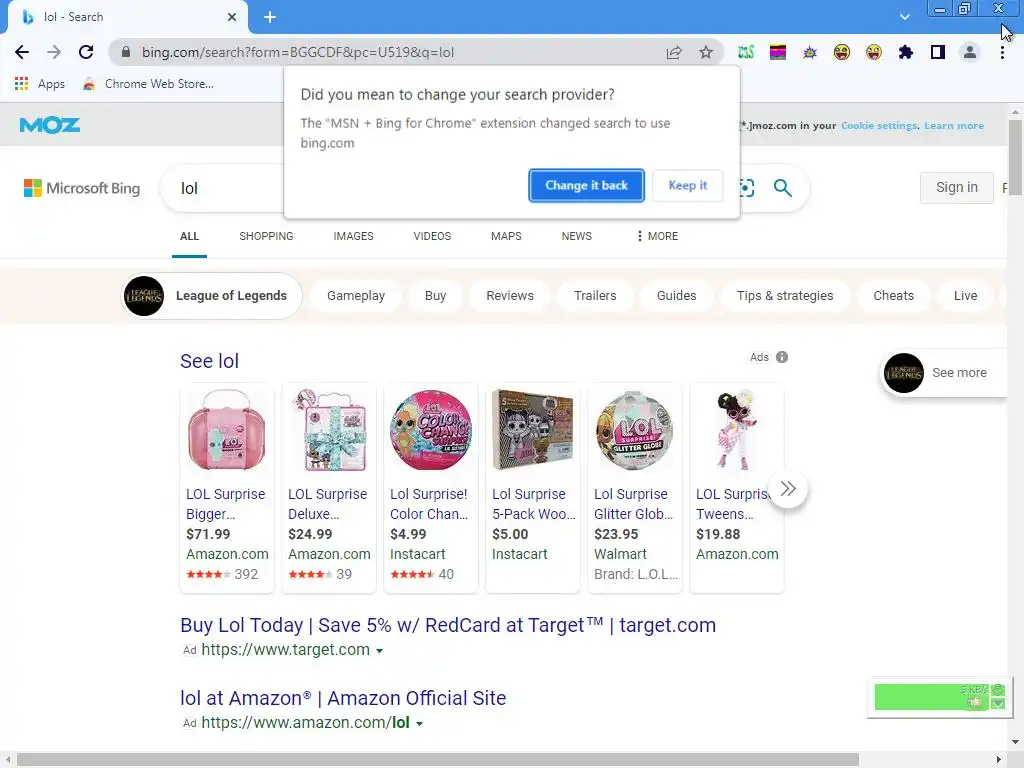Switch to the NEWS tab

pyautogui.click(x=577, y=236)
